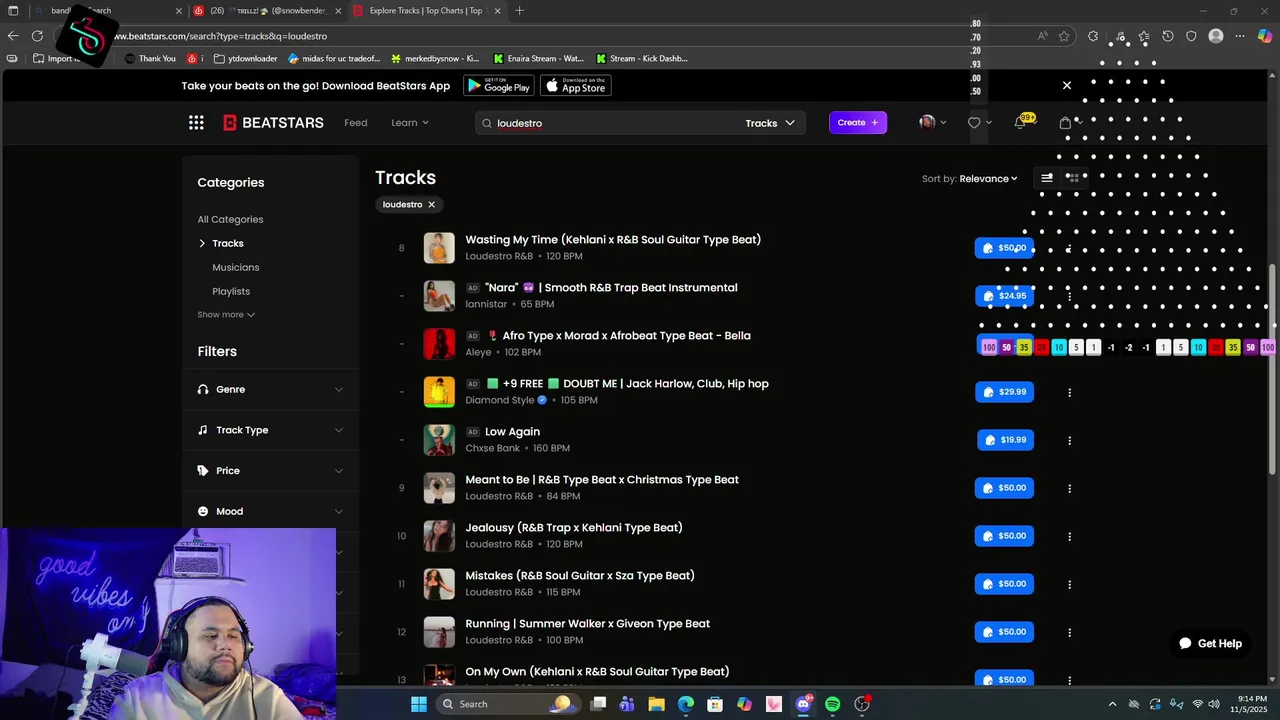Open ytdownloader bookmark

(x=245, y=58)
